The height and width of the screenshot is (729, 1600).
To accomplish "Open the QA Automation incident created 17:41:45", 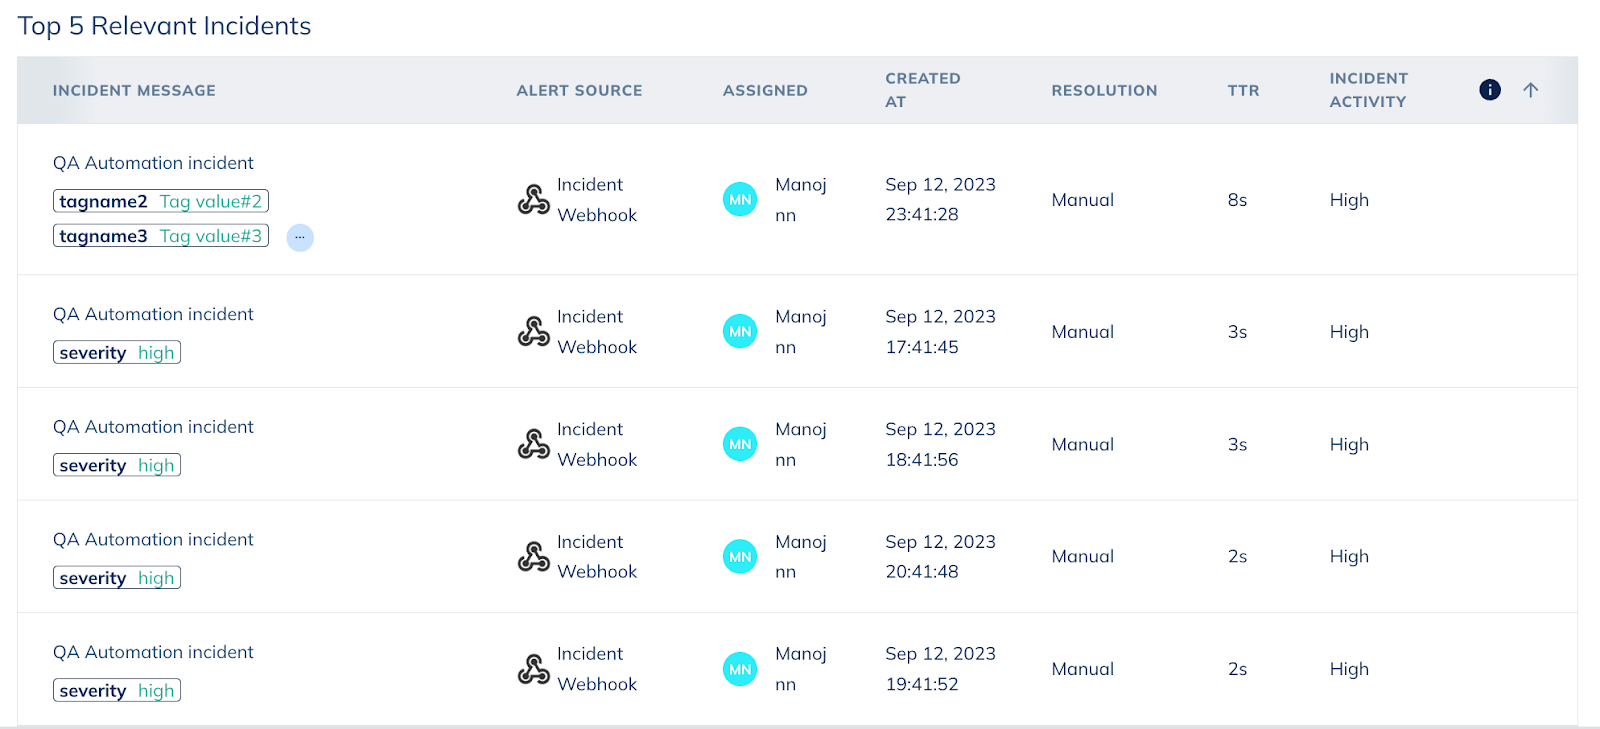I will tap(153, 314).
